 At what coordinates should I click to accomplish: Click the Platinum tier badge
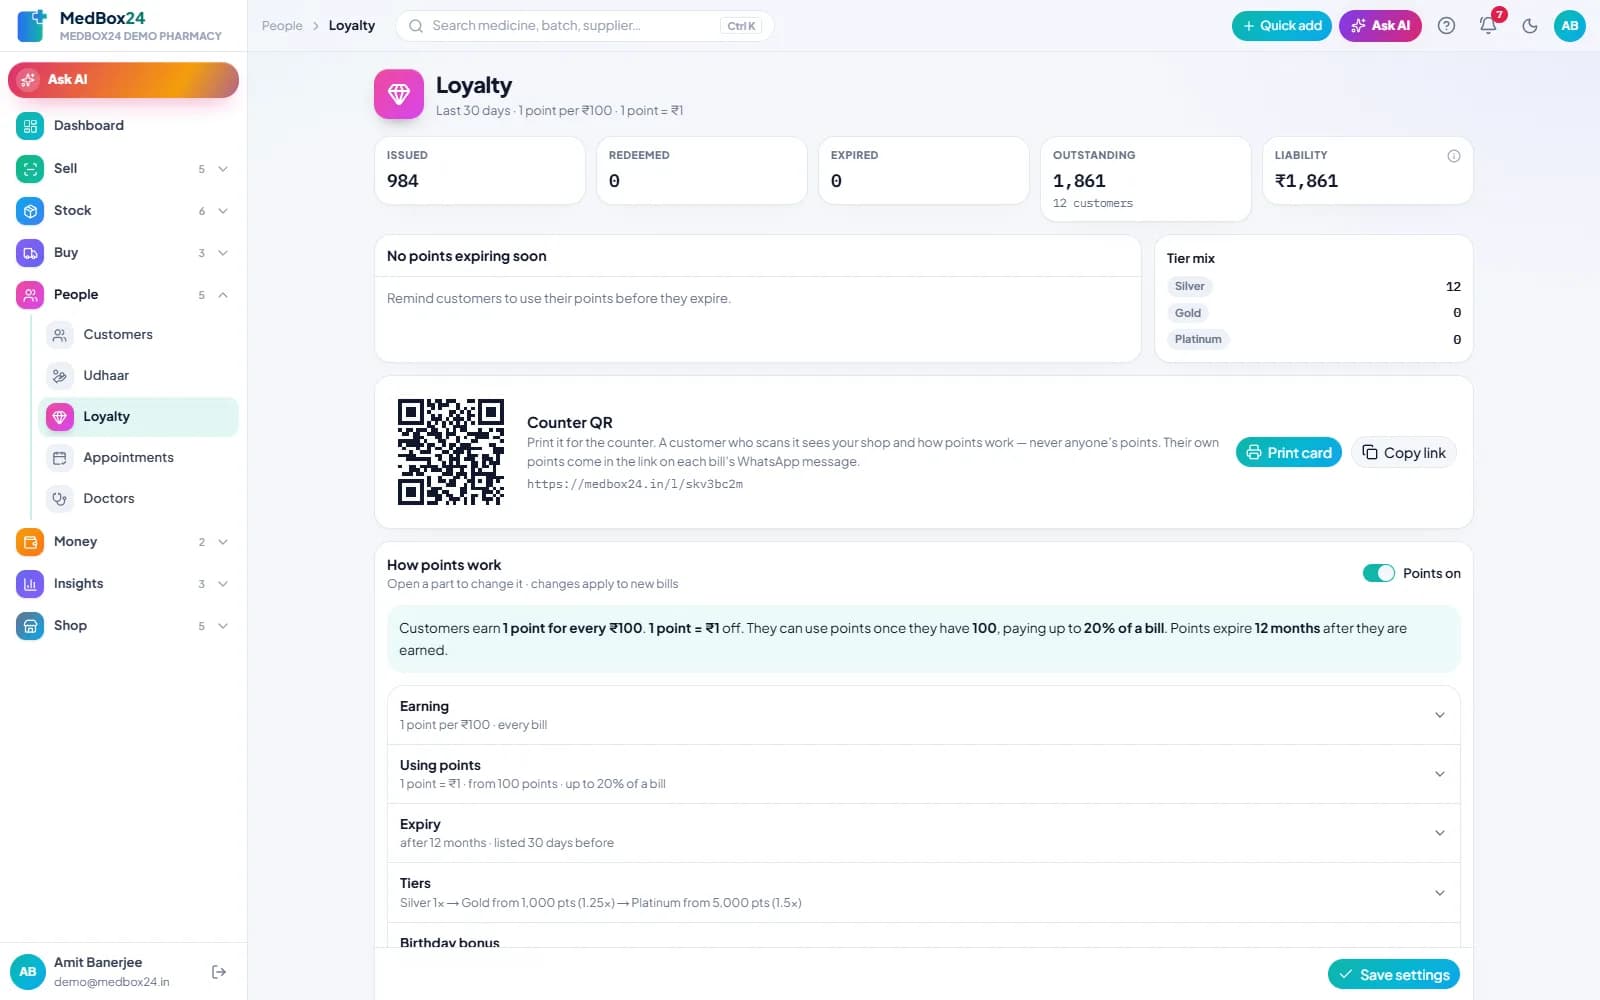pyautogui.click(x=1198, y=340)
